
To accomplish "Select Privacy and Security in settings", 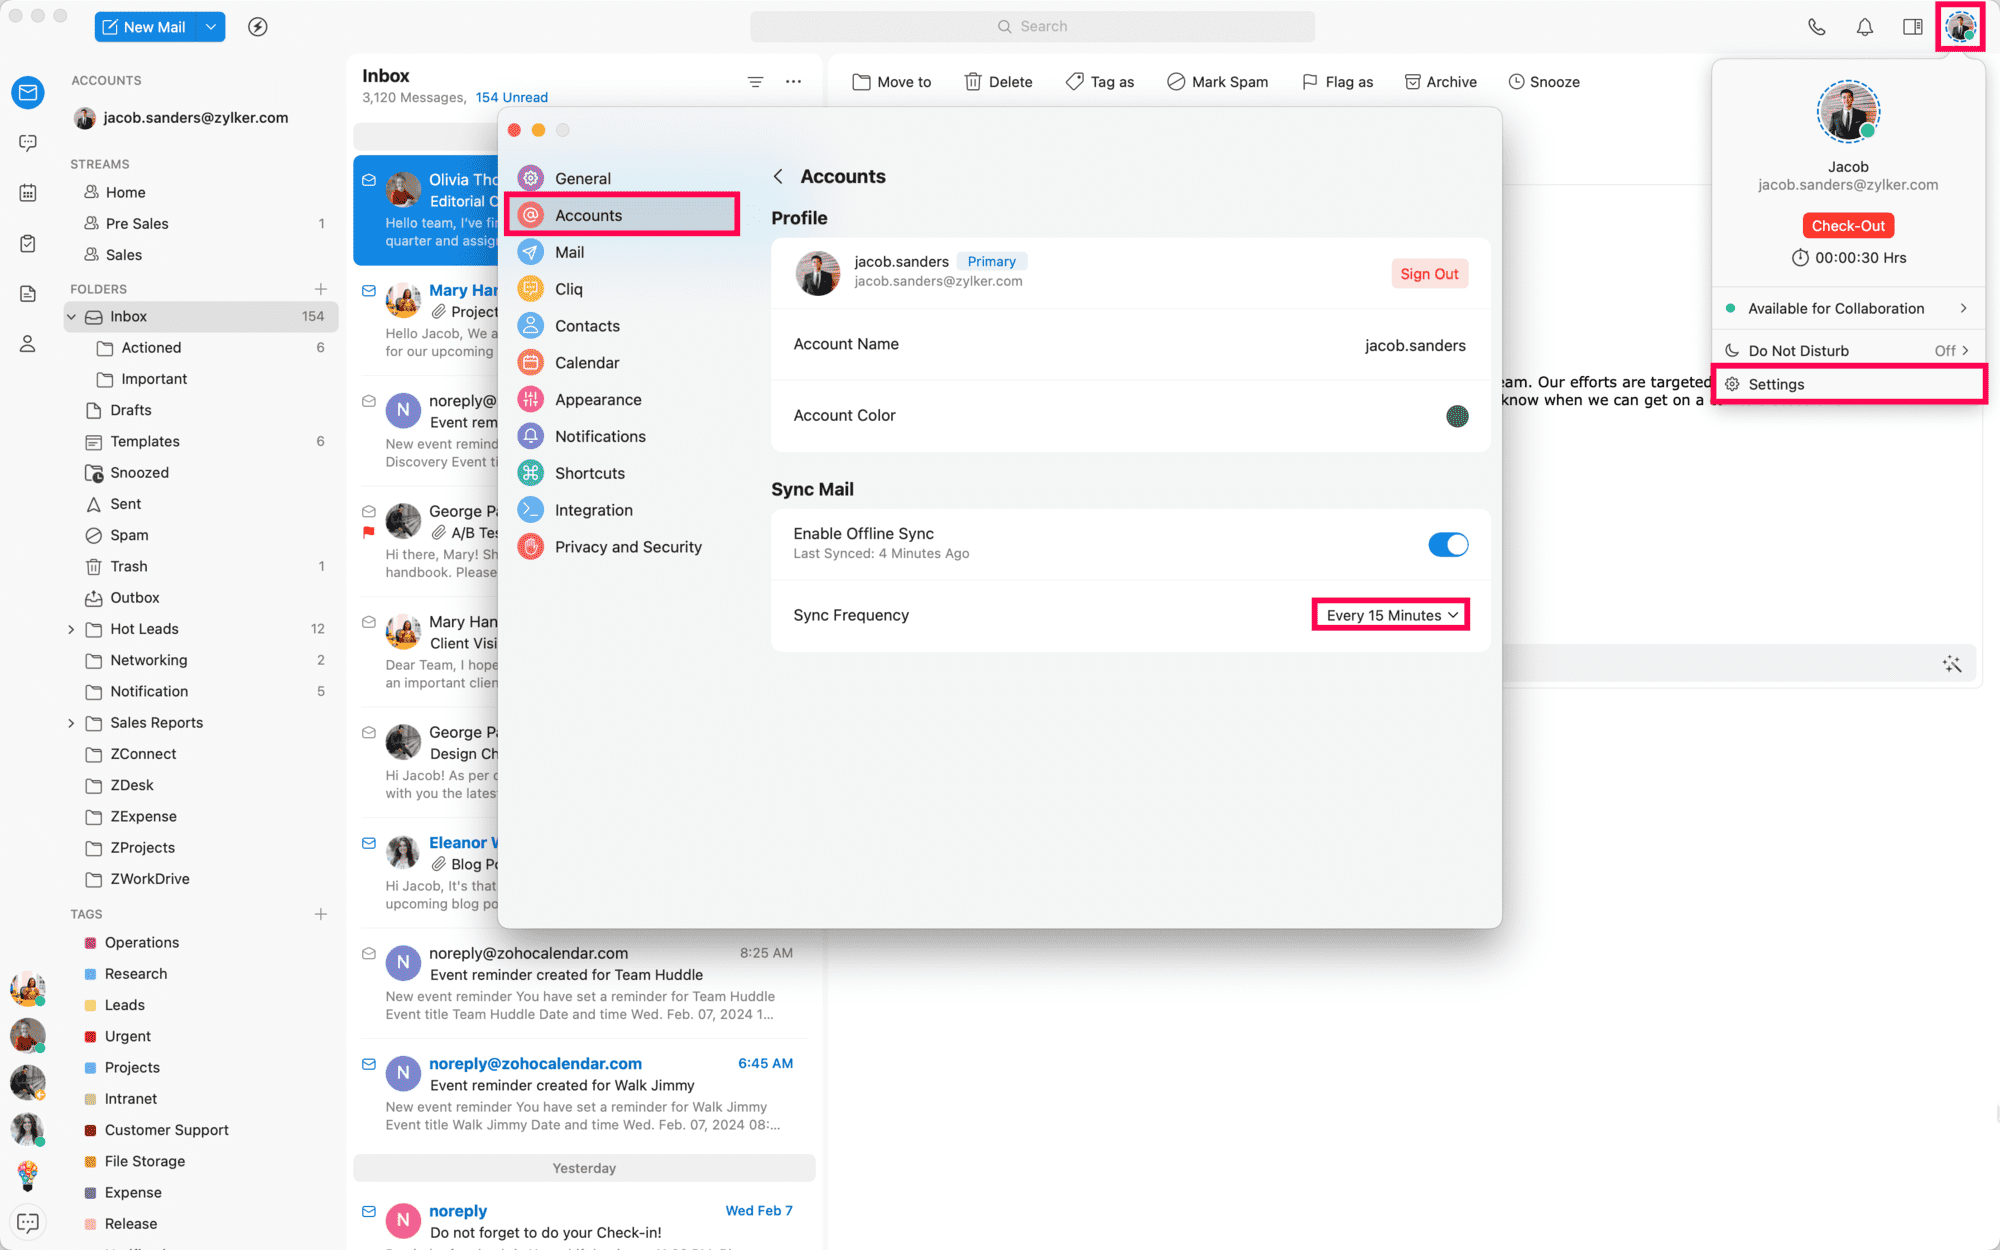I will point(627,547).
